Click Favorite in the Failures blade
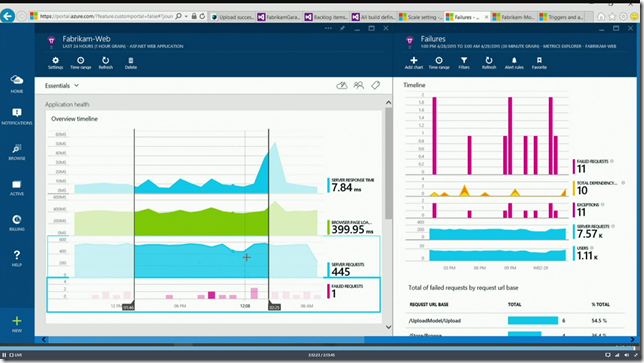This screenshot has width=644, height=363. 539,63
